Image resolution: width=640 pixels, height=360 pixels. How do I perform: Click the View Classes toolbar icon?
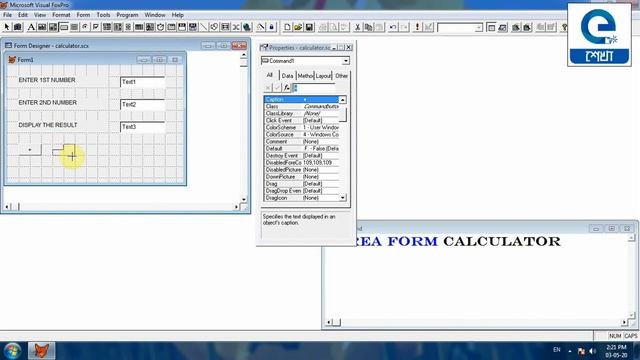pyautogui.click(x=18, y=27)
